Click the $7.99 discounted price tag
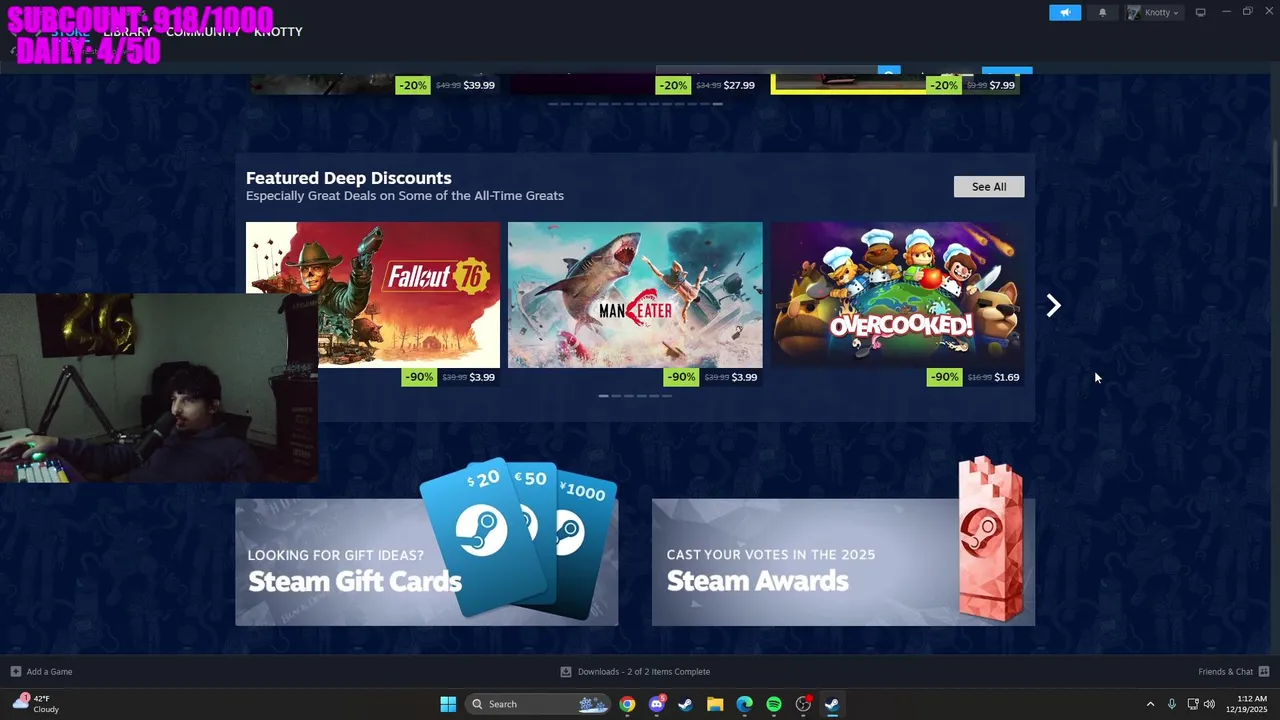The height and width of the screenshot is (720, 1280). [x=1002, y=85]
